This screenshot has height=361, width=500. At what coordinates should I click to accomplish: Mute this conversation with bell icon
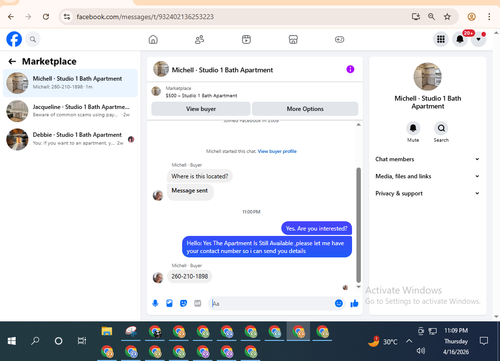413,128
